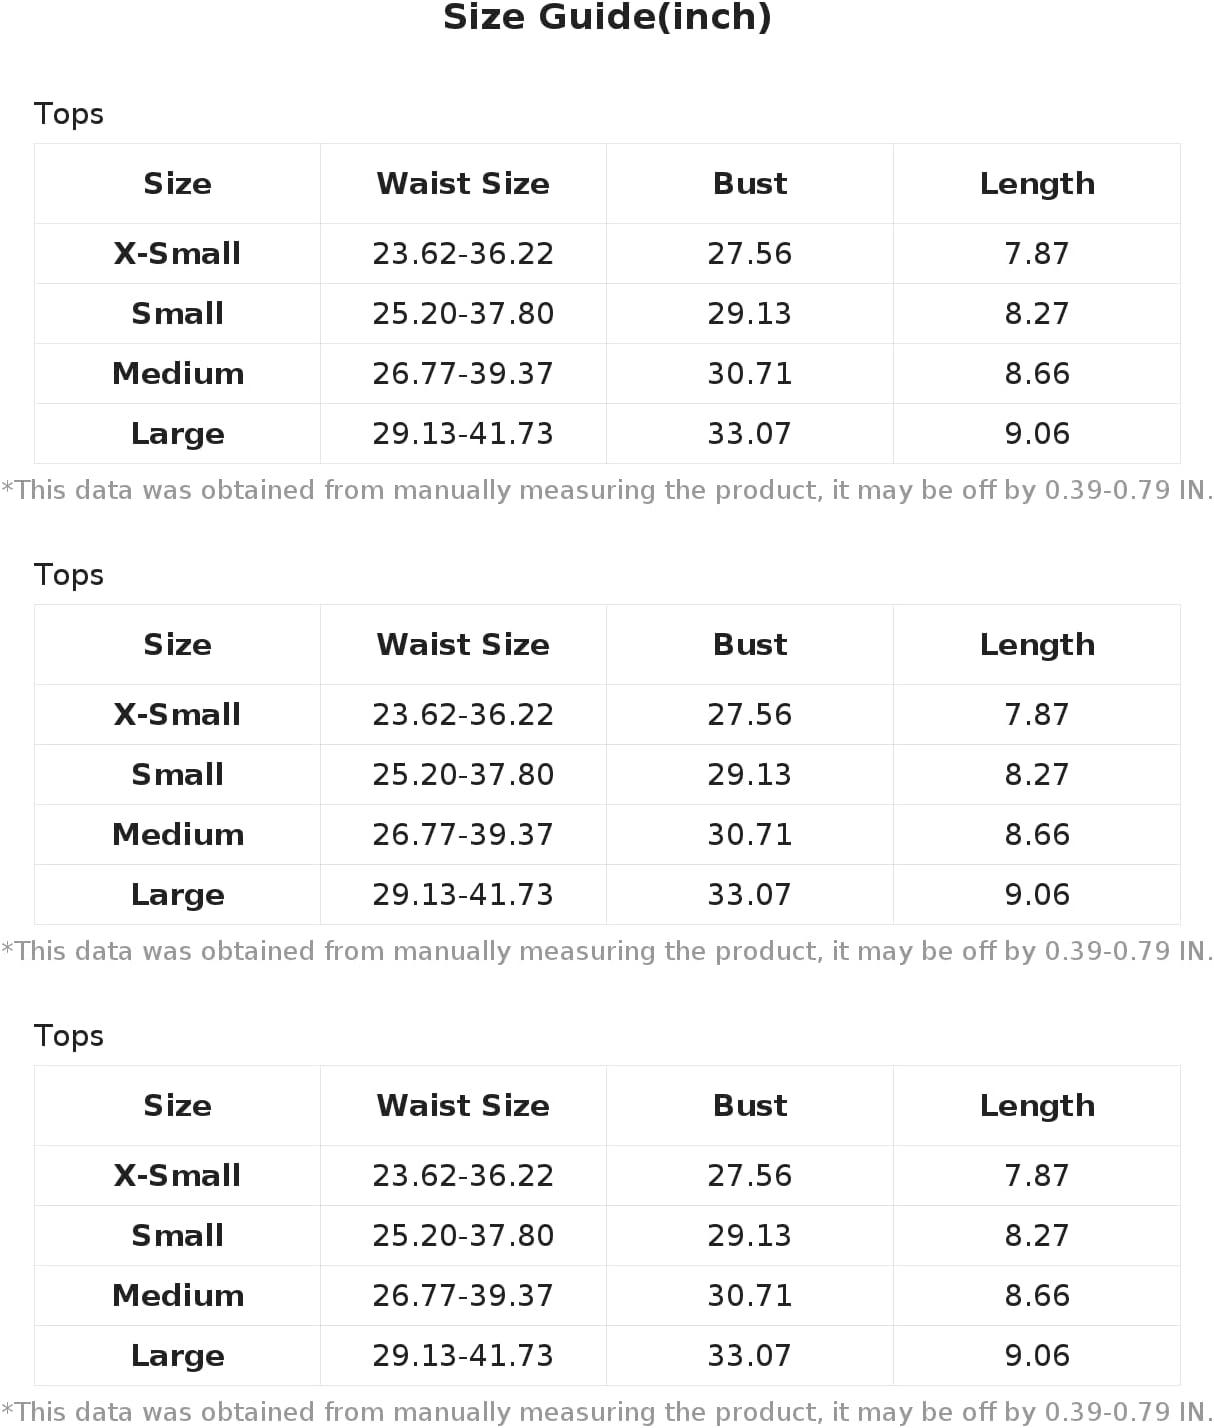Click X-Small length 7.87 in second table
Viewport: 1214px width, 1428px height.
tap(1037, 715)
